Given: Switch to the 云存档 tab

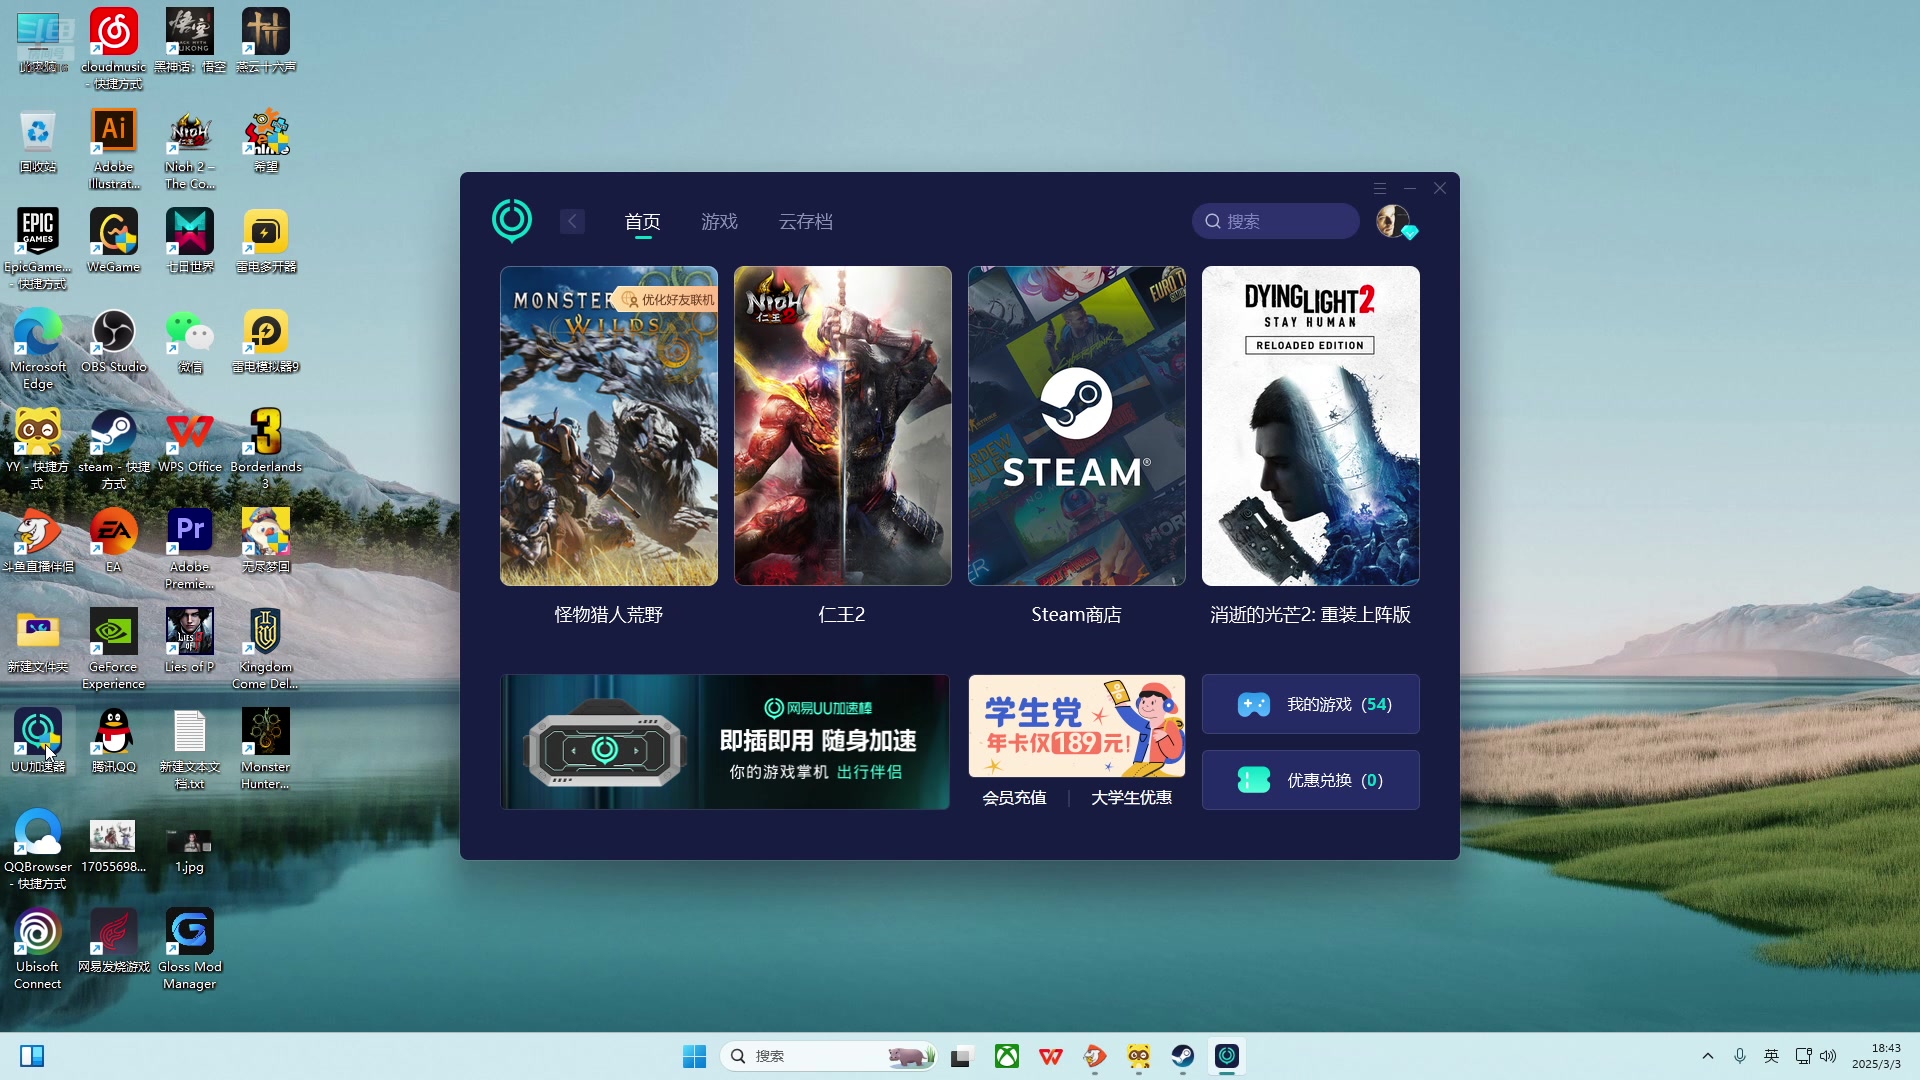Looking at the screenshot, I should 806,222.
